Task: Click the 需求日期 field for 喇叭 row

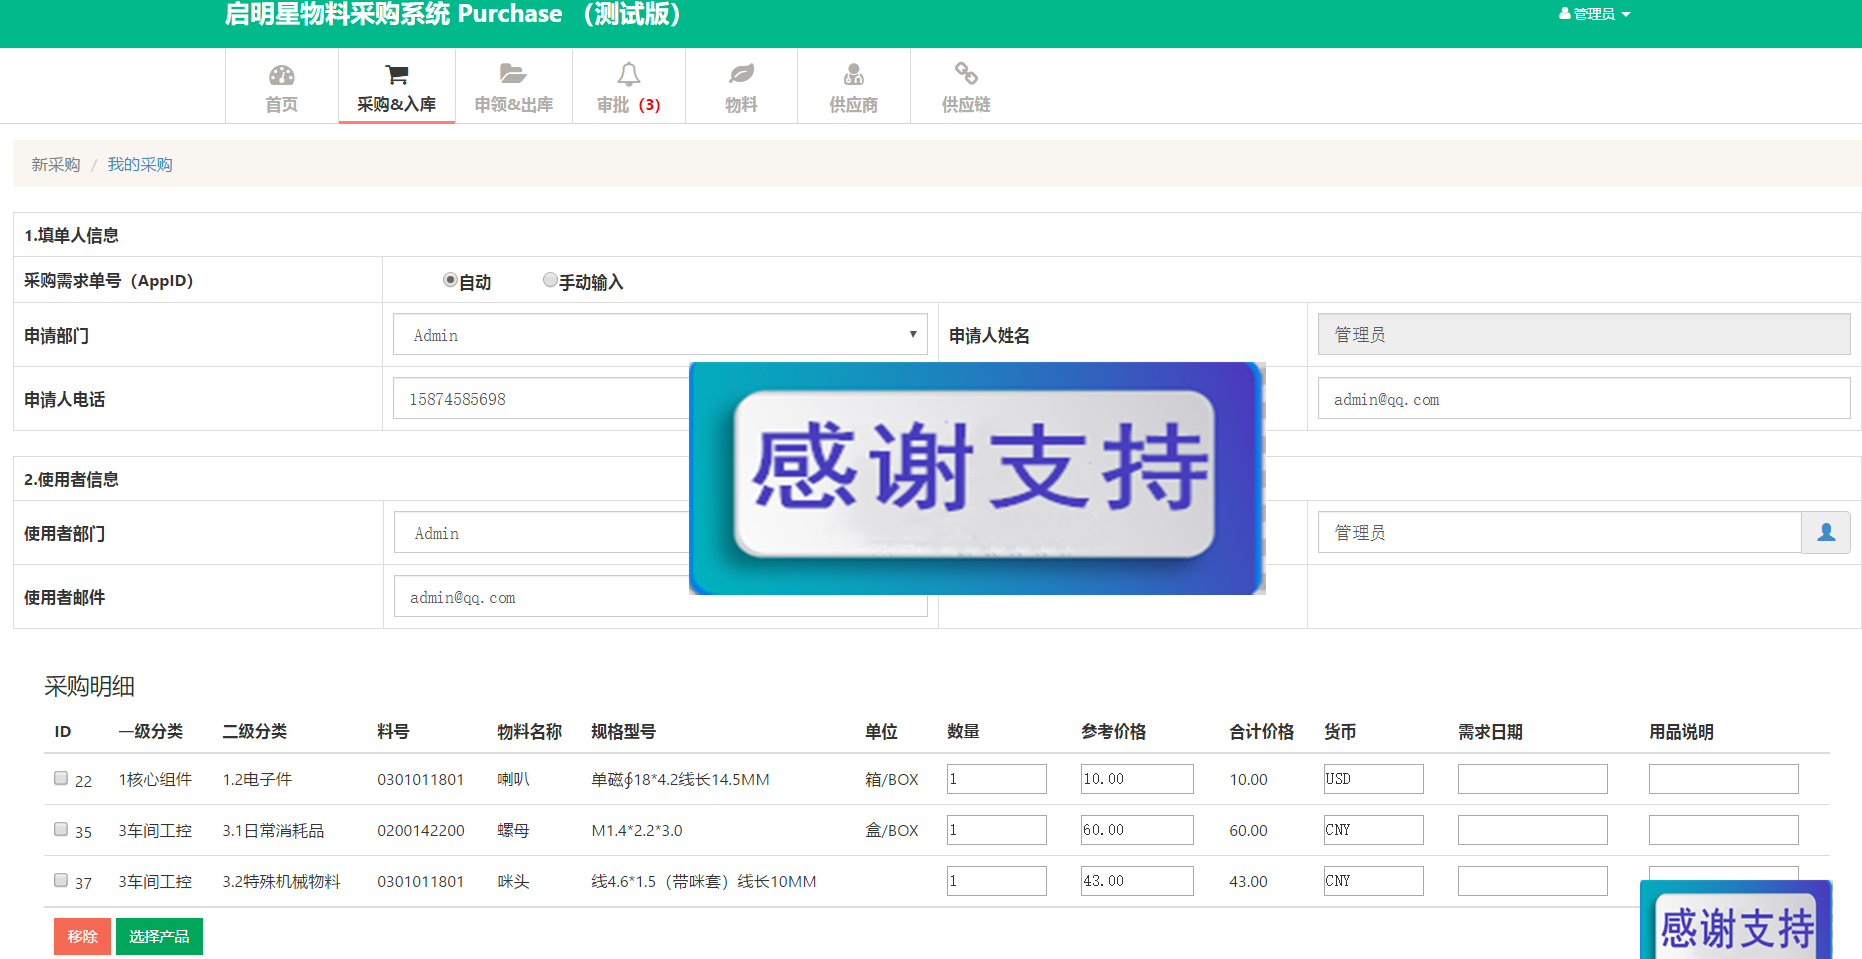Action: coord(1533,779)
